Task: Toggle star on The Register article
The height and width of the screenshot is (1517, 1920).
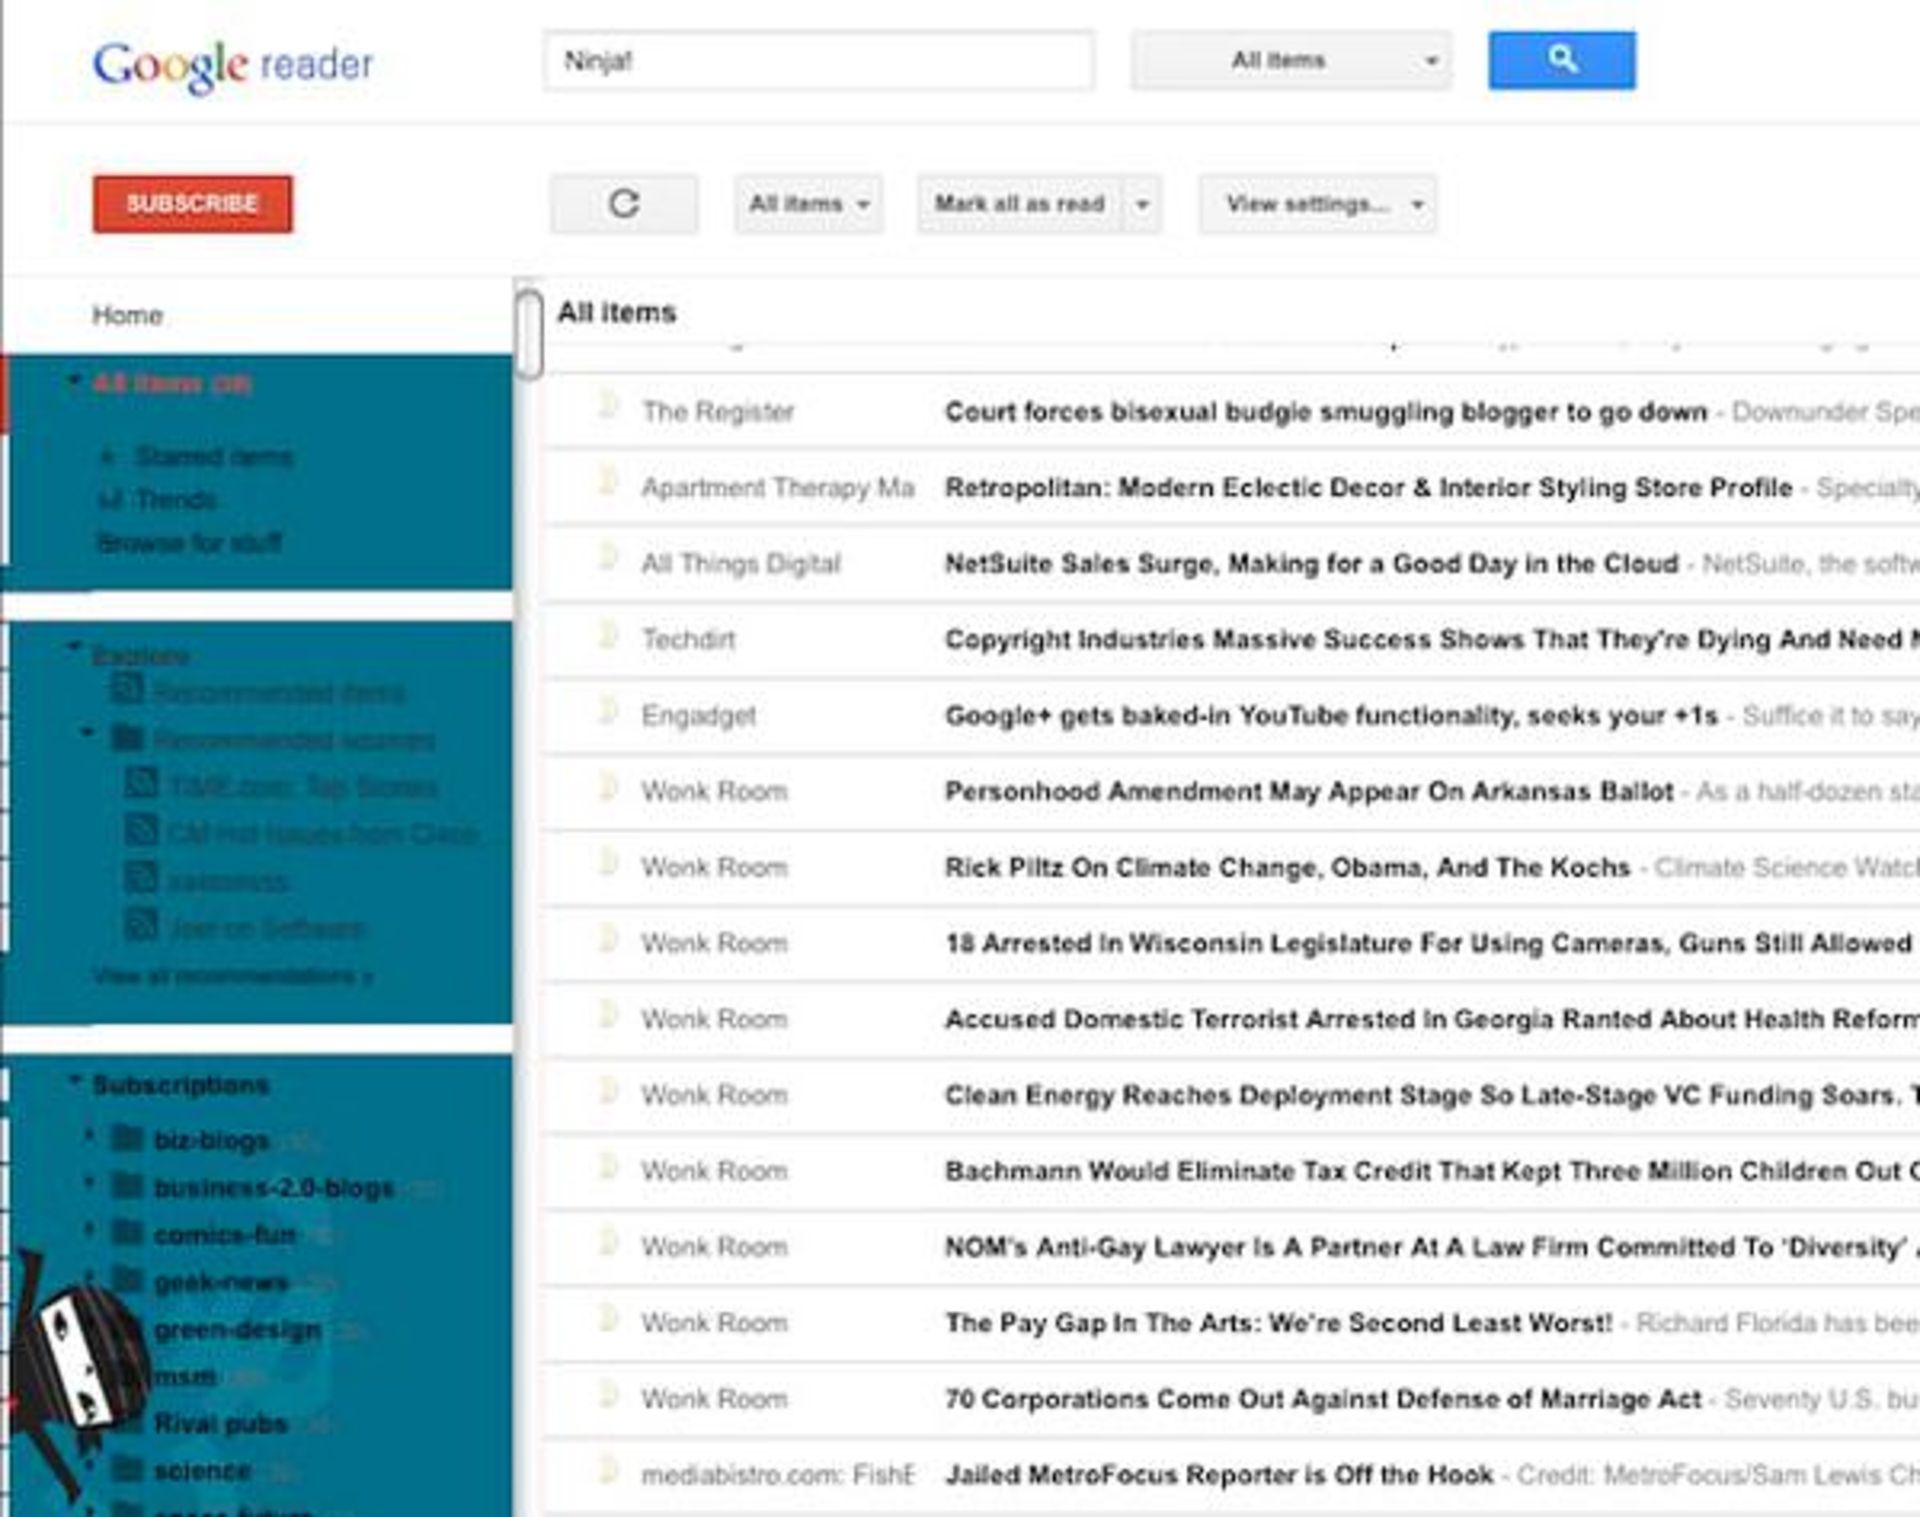Action: click(606, 407)
